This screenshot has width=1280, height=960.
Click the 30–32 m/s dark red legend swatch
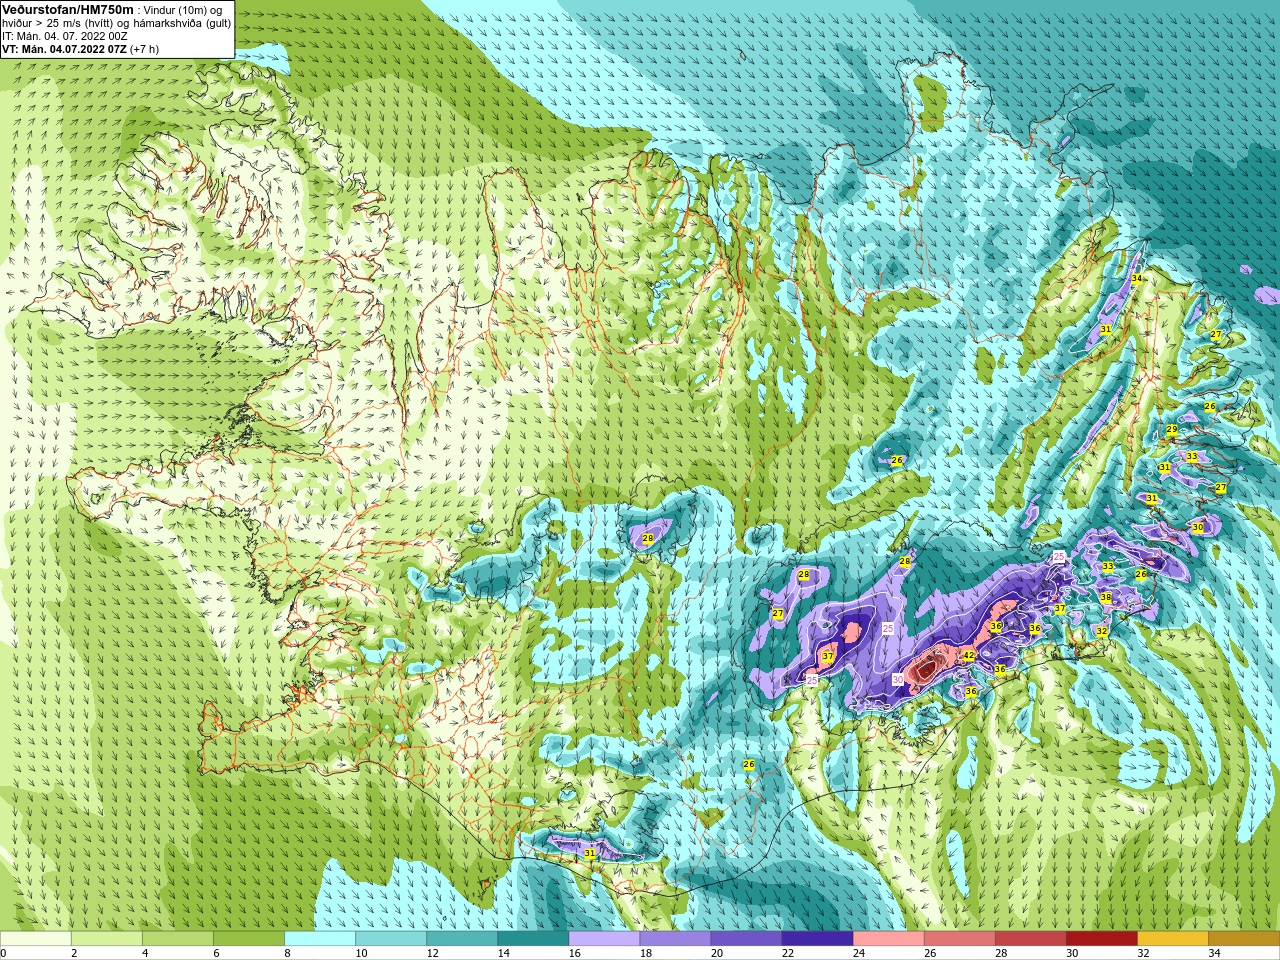[1101, 939]
